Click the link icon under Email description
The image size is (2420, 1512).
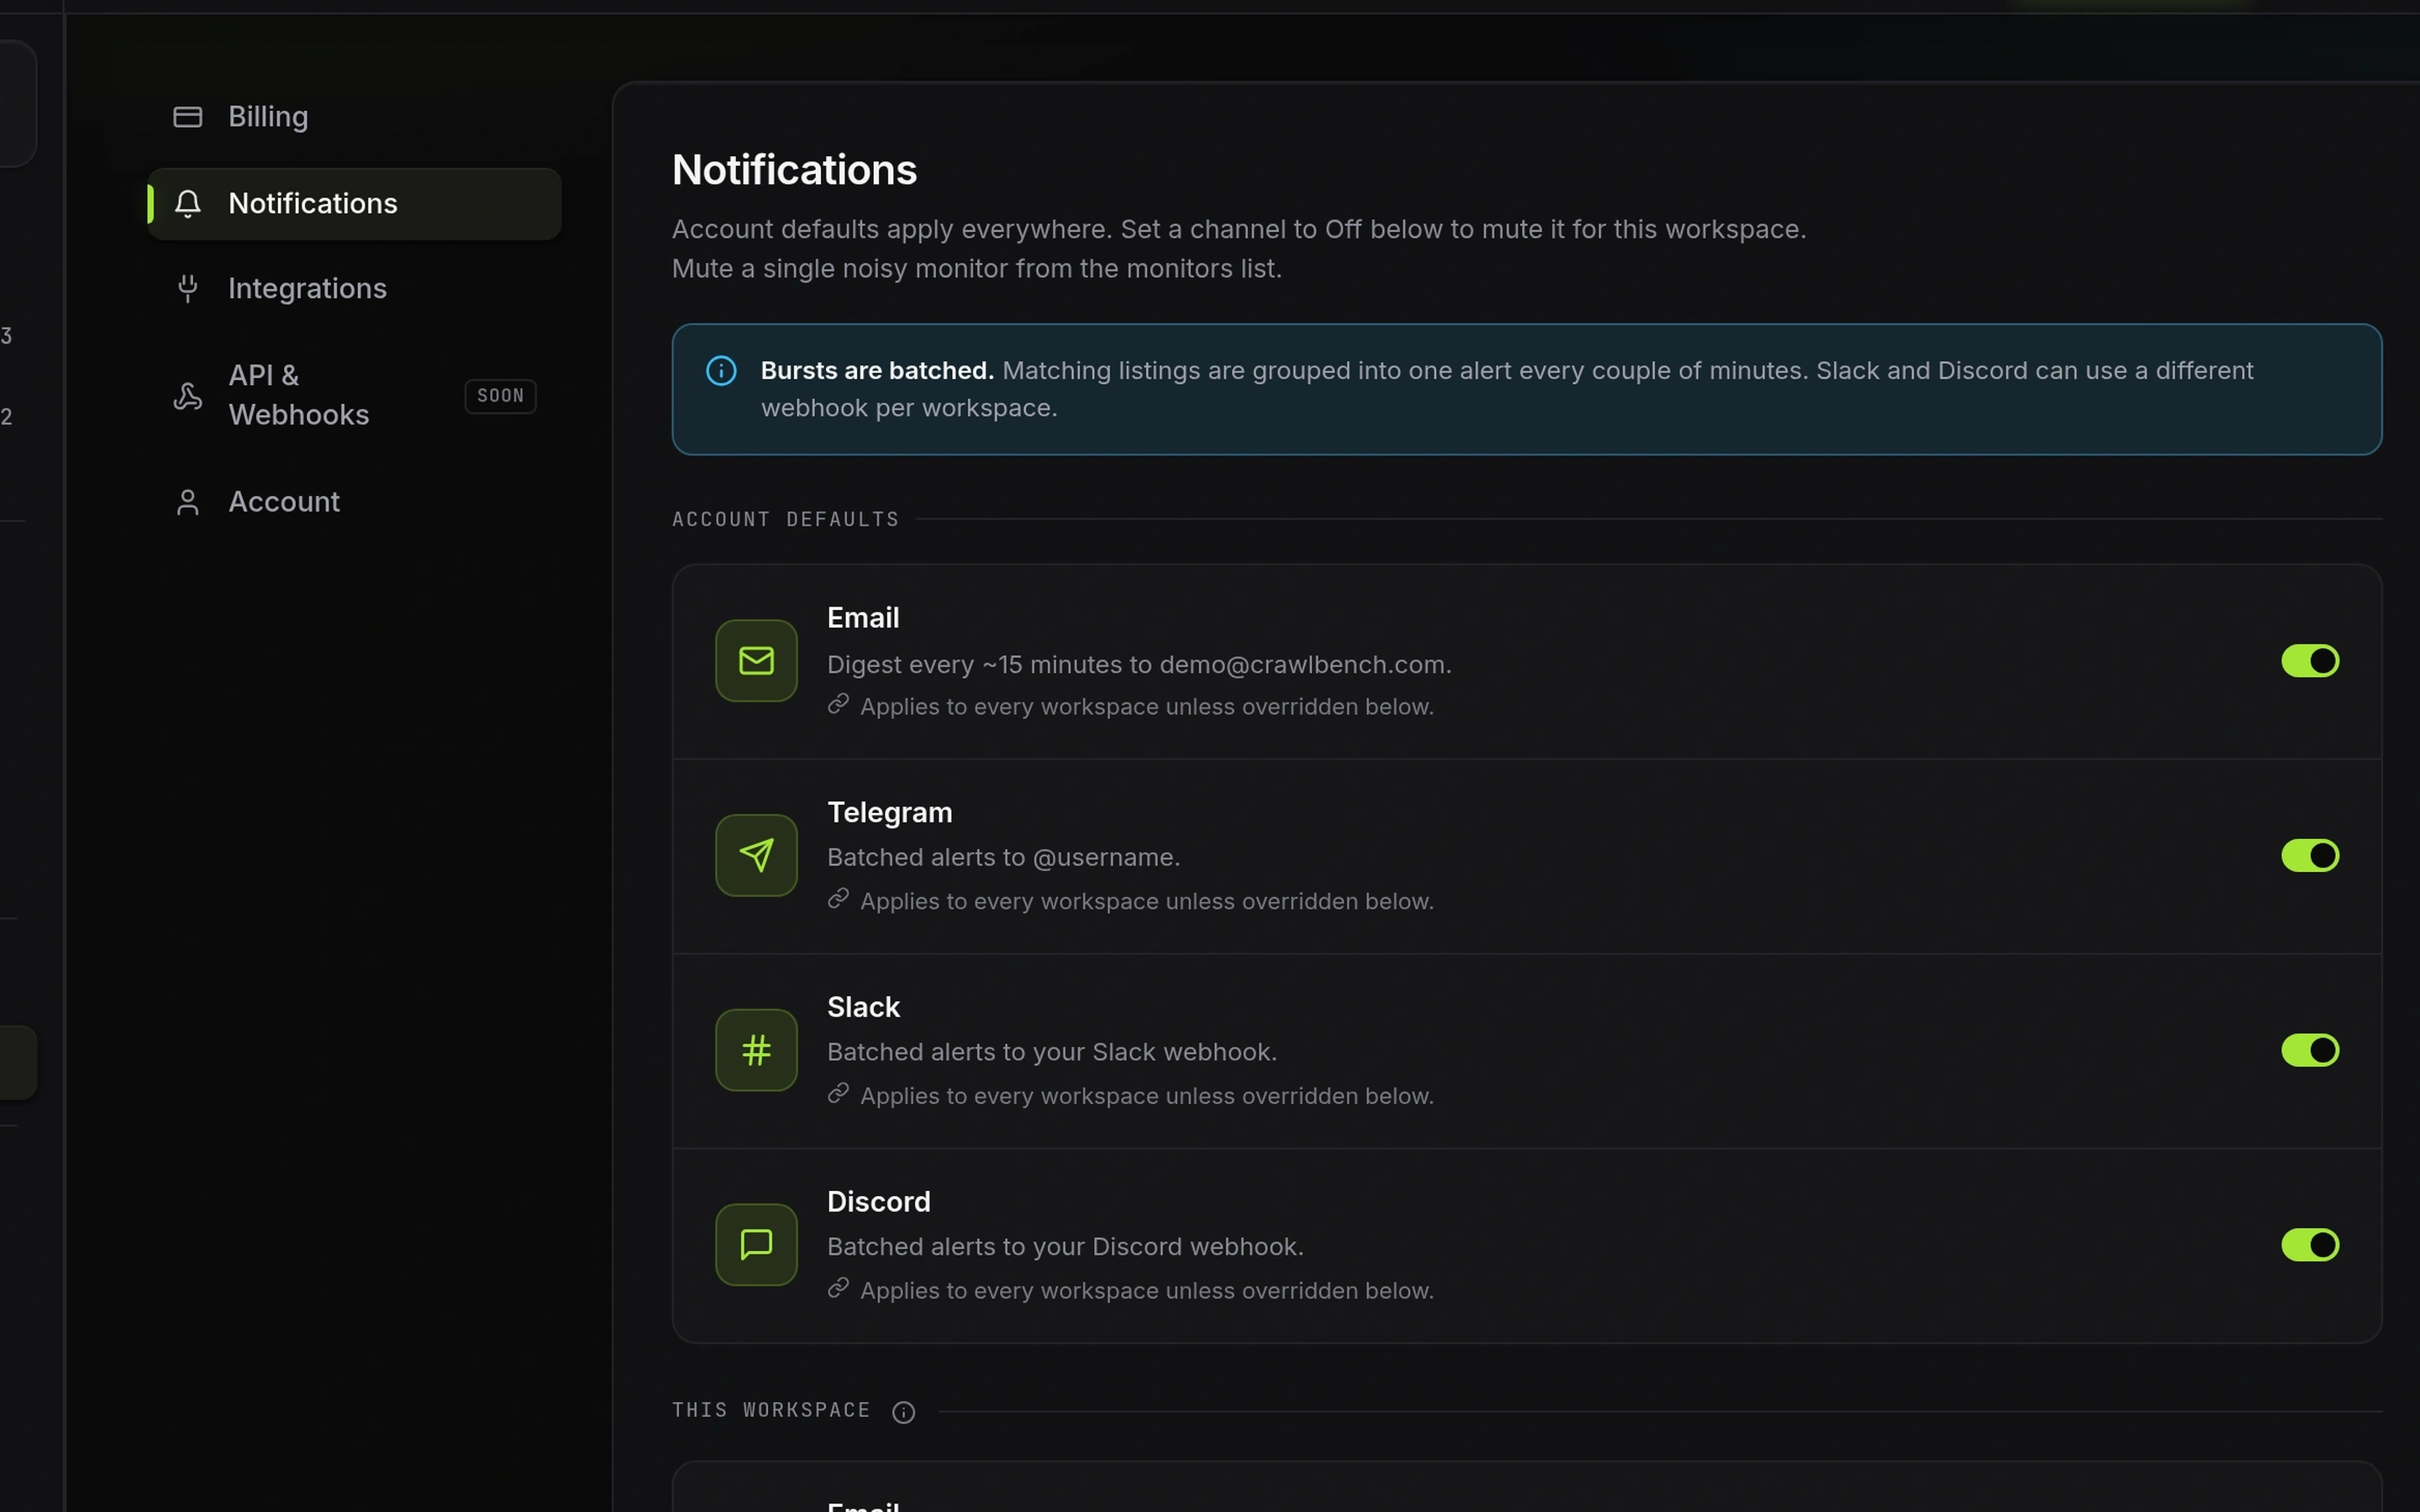(x=838, y=705)
